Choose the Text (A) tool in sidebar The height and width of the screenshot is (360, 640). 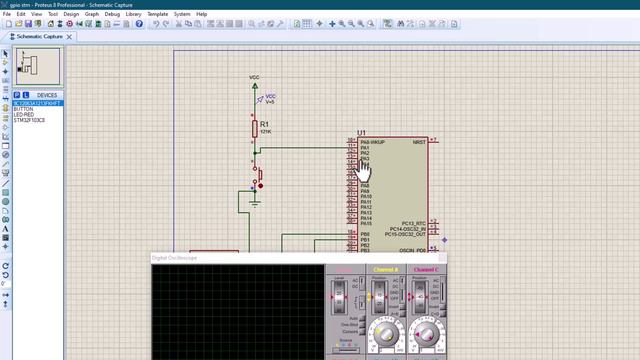(5, 229)
